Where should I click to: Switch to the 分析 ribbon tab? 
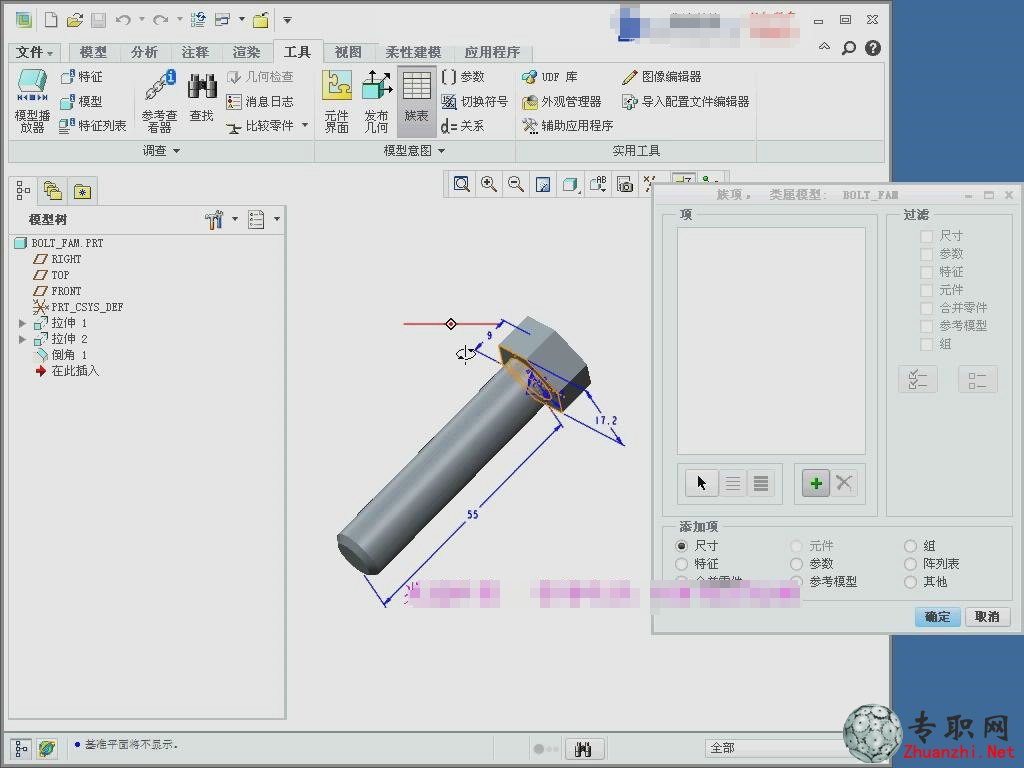pos(144,52)
